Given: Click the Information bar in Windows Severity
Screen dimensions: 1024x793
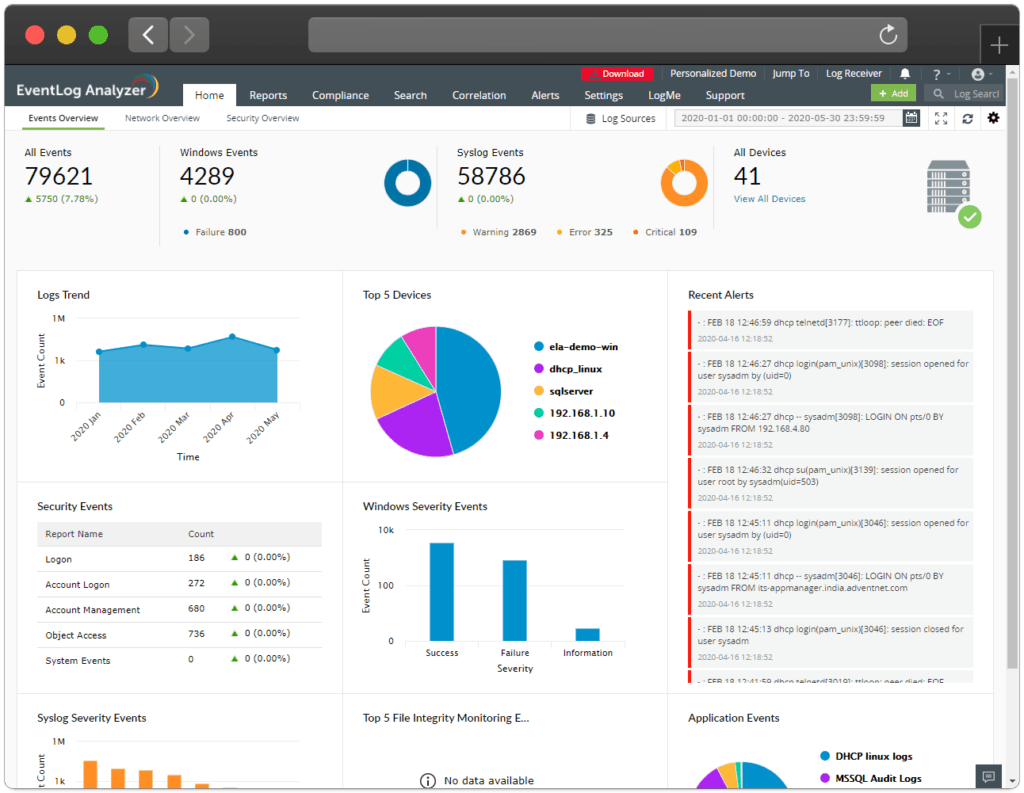Looking at the screenshot, I should (588, 634).
